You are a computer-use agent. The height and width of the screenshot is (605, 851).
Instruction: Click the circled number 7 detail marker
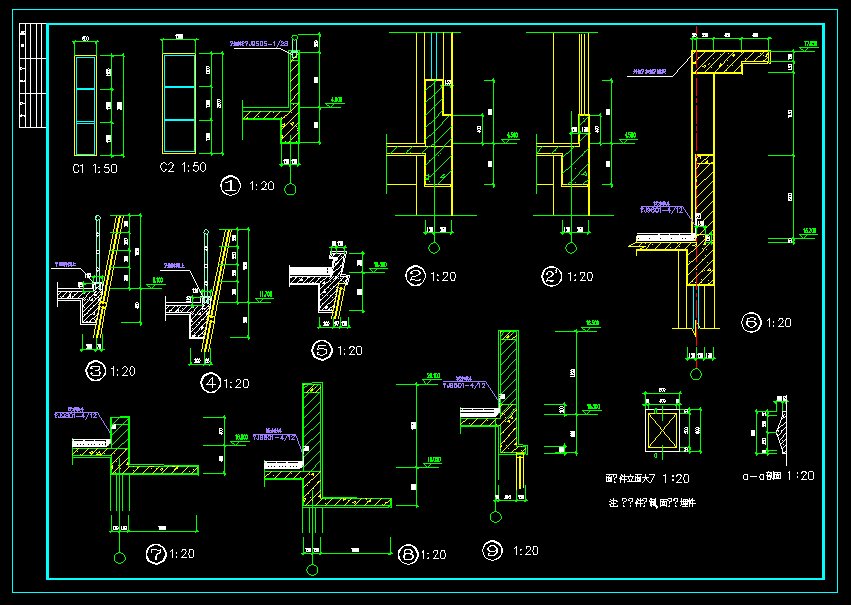(x=155, y=553)
